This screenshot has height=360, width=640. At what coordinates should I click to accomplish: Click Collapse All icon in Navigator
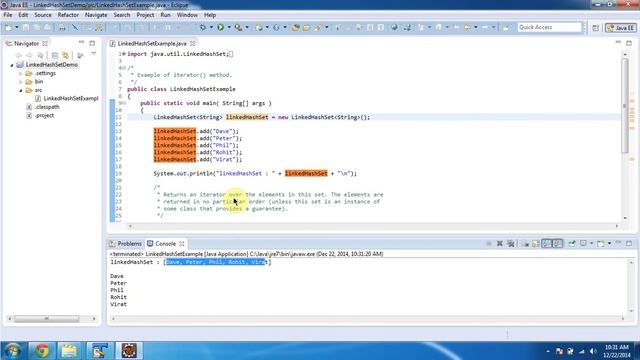click(55, 55)
